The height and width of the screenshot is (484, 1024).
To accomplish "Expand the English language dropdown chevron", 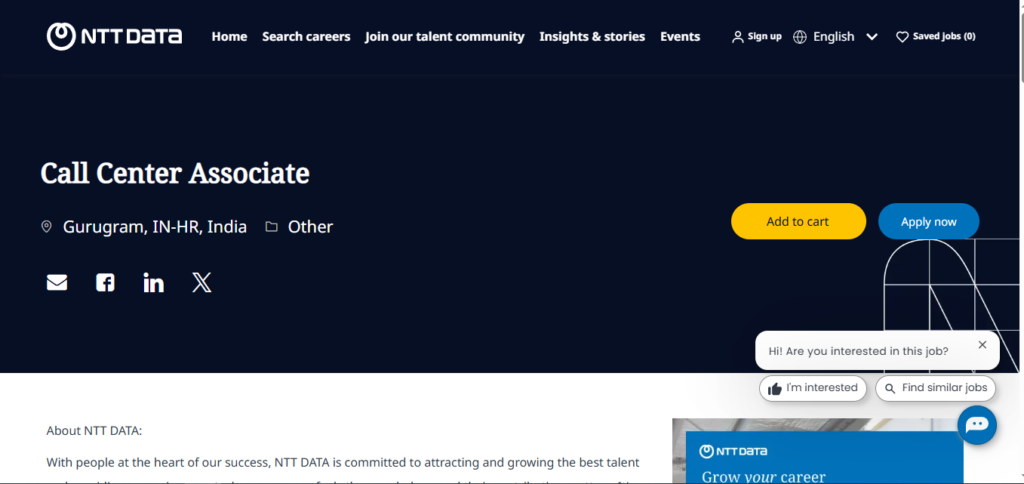I will tap(872, 37).
